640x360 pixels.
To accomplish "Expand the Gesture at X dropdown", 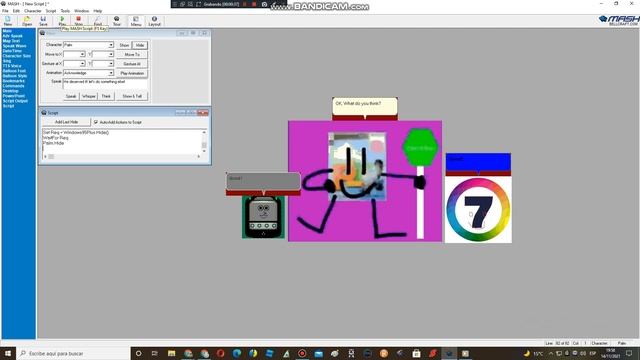I will pos(82,64).
